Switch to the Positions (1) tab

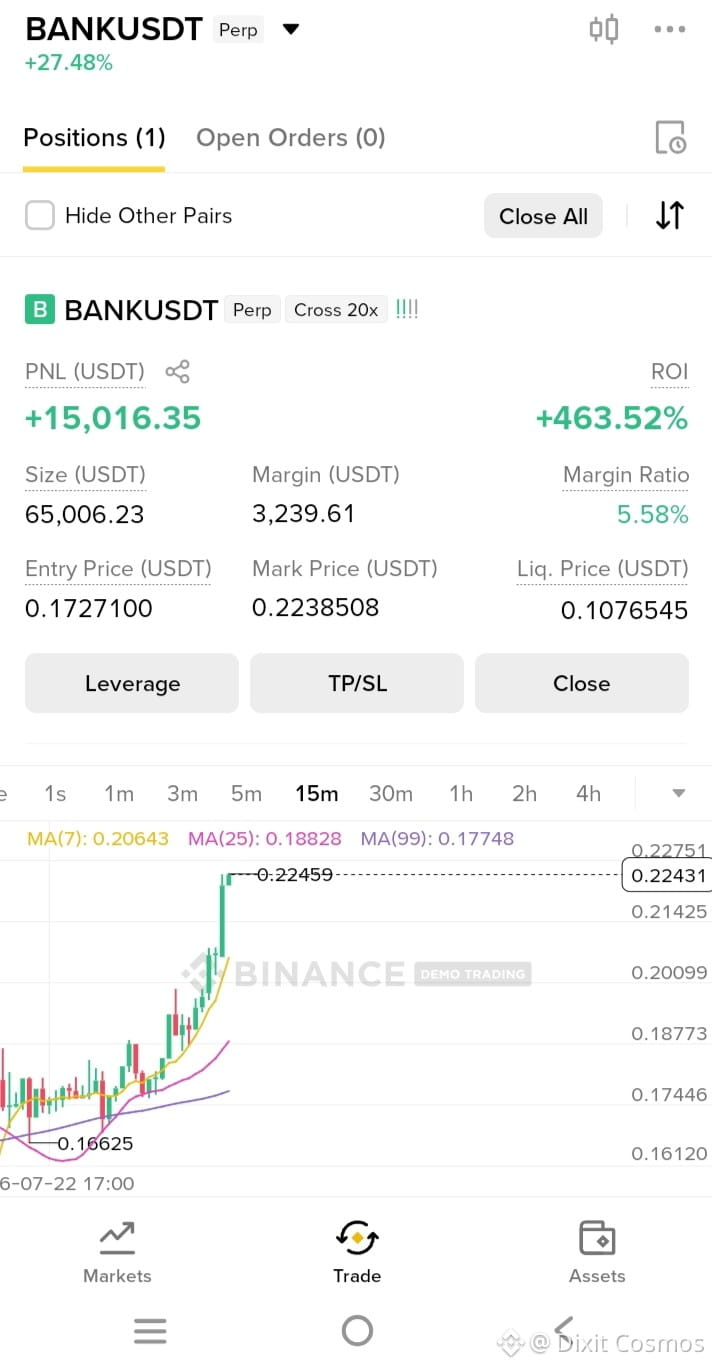tap(94, 137)
